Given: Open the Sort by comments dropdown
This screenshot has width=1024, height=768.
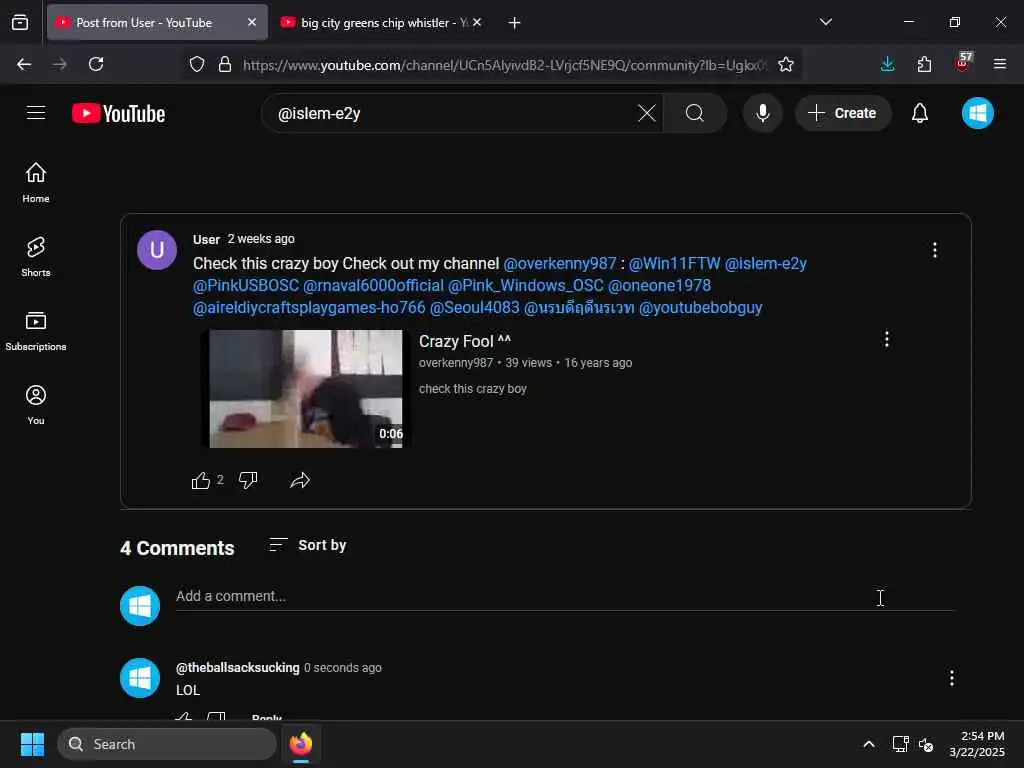Looking at the screenshot, I should (308, 545).
